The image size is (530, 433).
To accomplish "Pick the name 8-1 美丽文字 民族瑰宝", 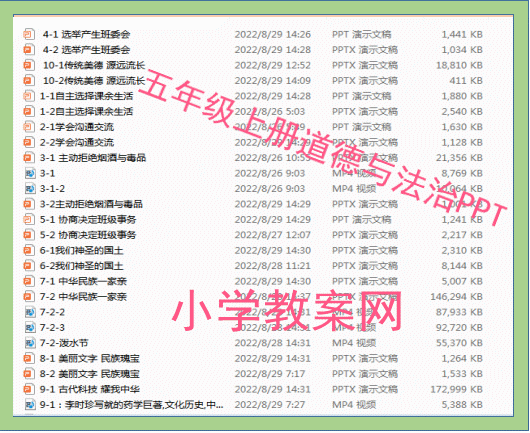I will click(90, 359).
